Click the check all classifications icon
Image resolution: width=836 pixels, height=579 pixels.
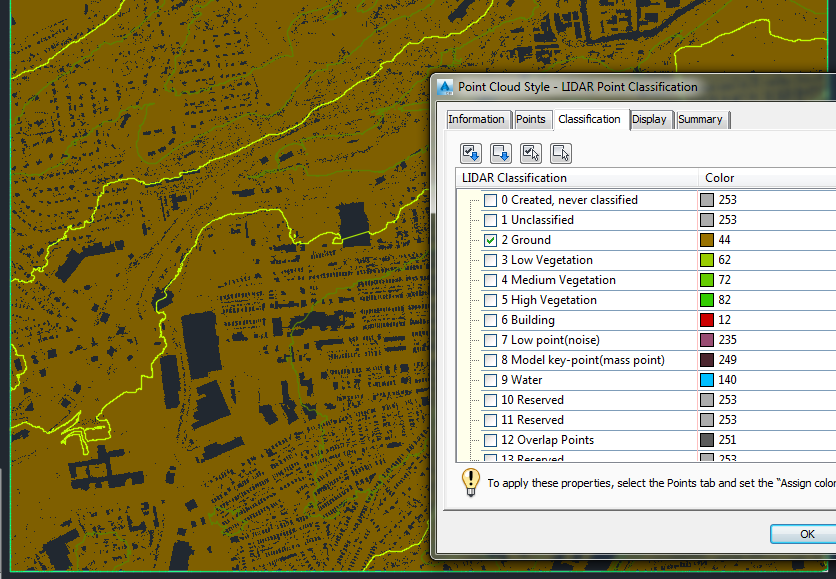(x=470, y=152)
